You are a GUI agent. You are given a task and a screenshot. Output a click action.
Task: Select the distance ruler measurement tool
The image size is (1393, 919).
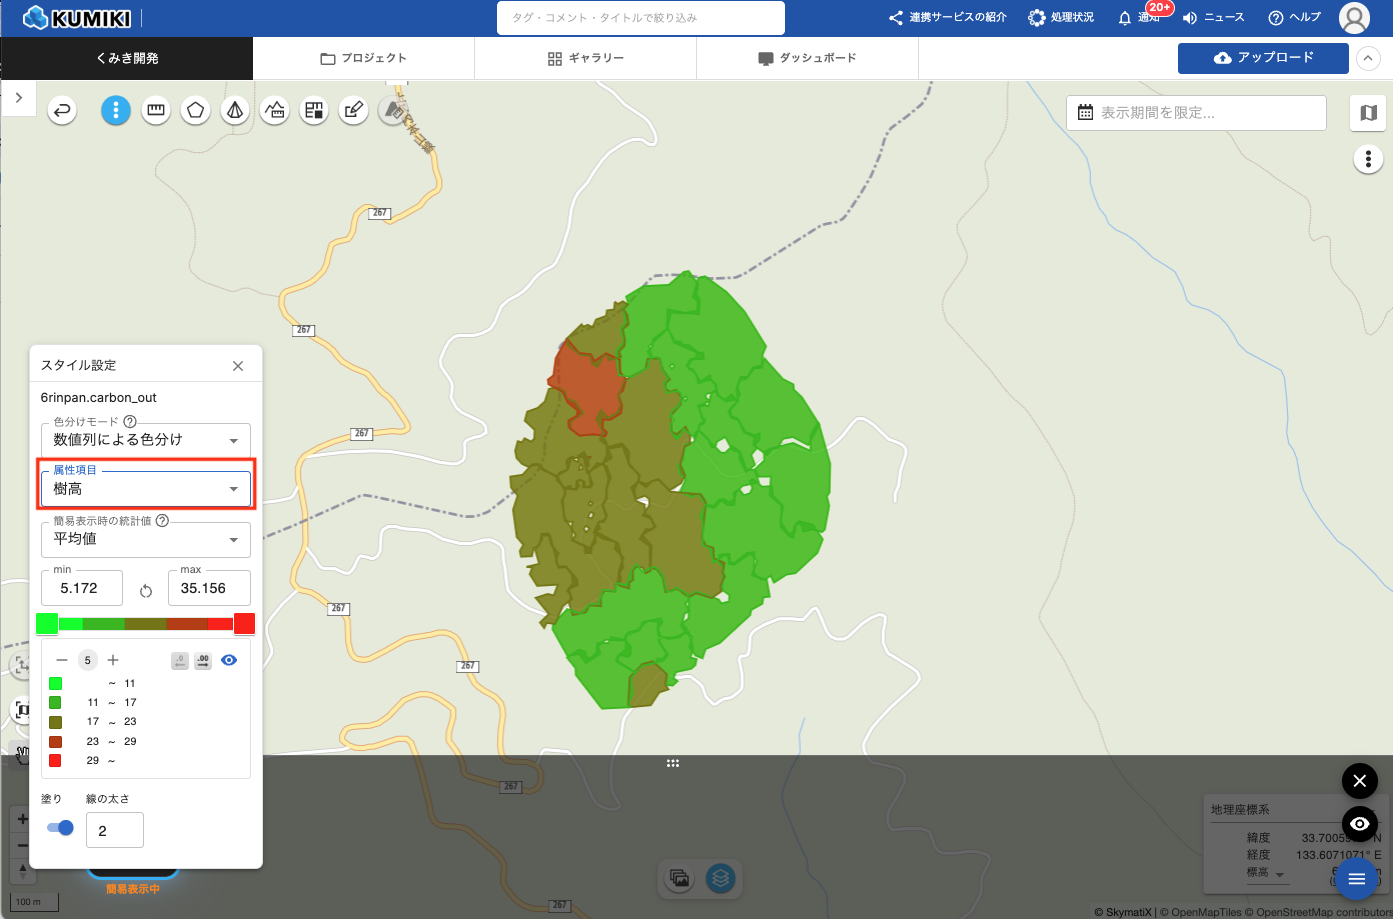tap(155, 110)
